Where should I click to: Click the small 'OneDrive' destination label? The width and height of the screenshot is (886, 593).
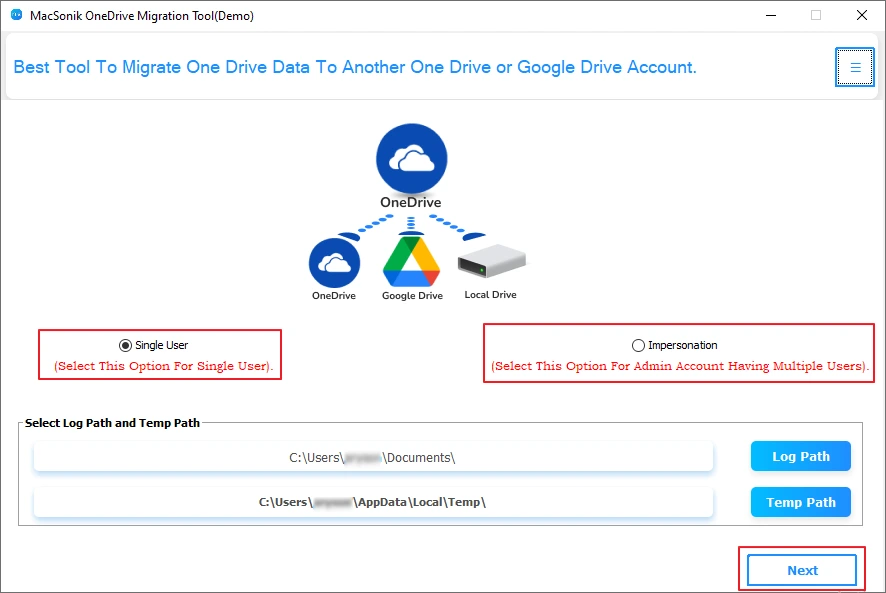pos(334,296)
